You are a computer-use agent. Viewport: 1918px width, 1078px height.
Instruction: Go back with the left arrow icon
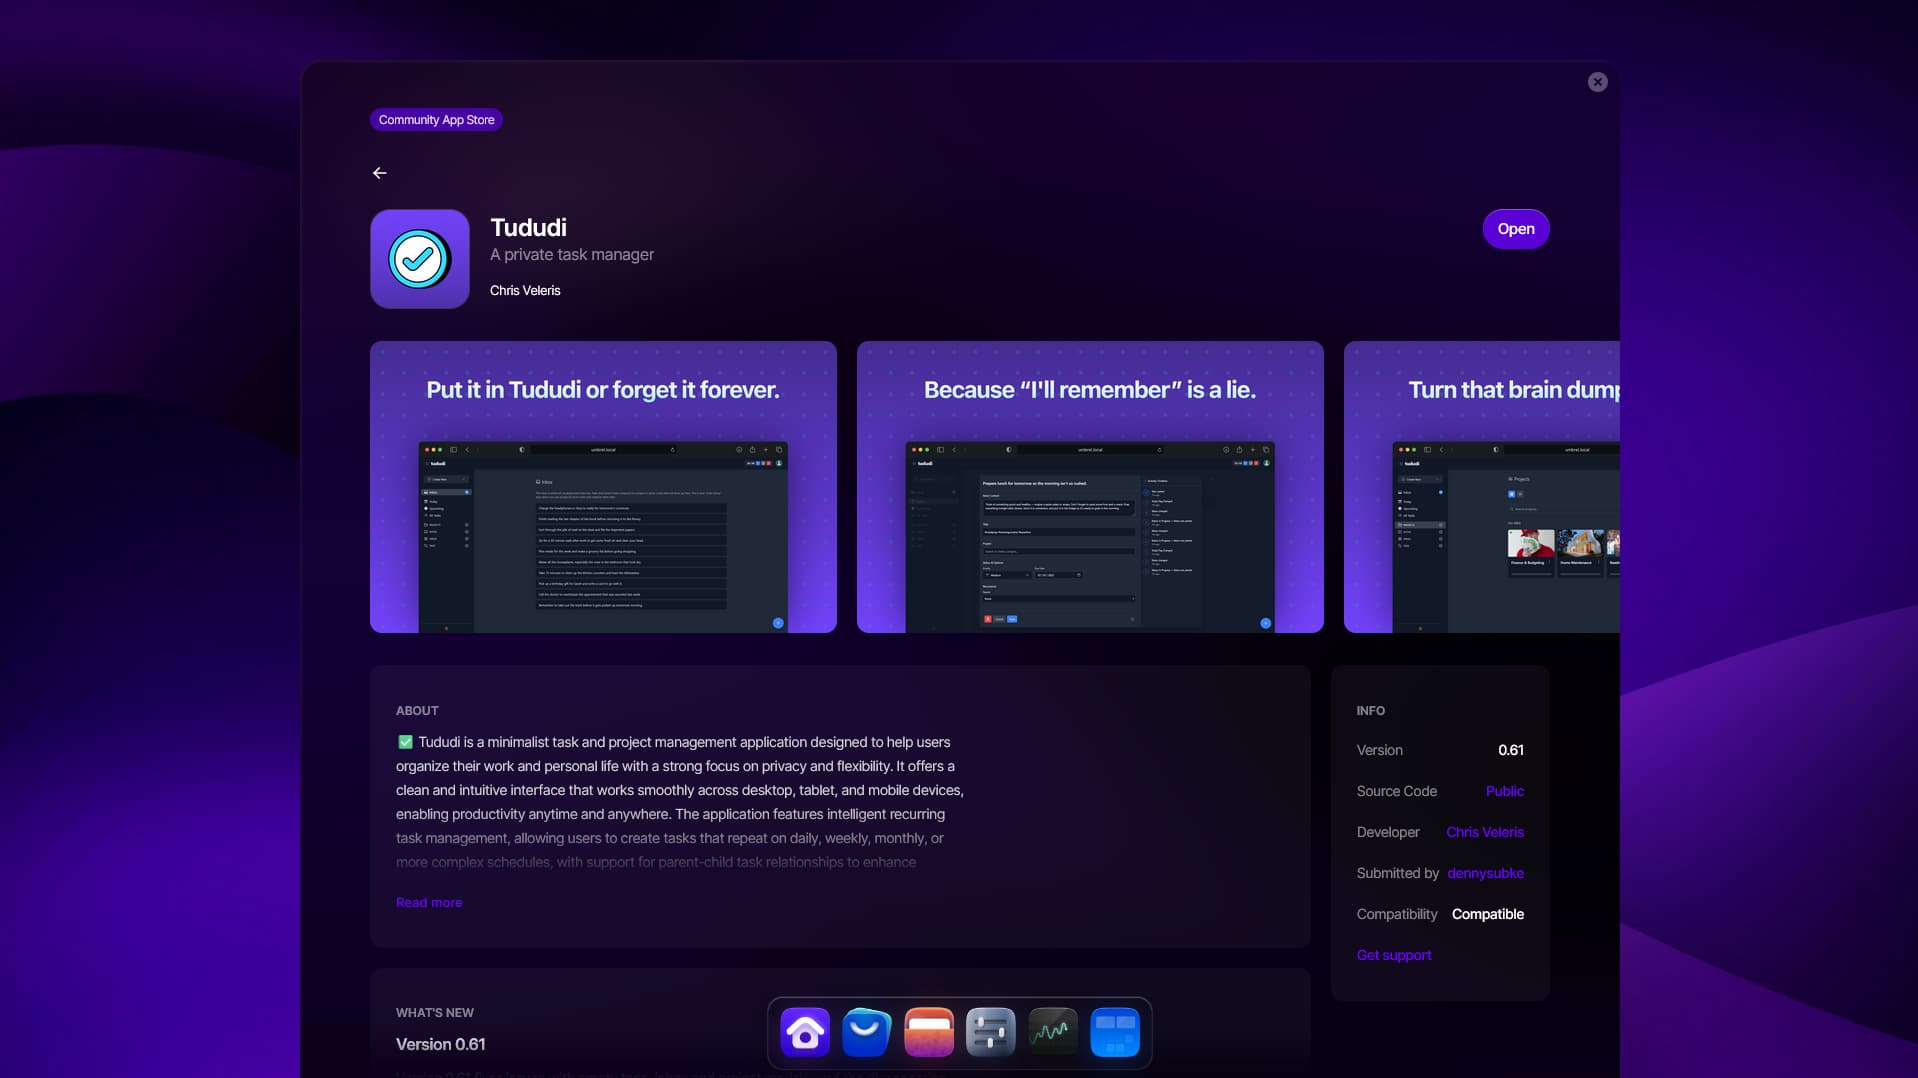380,173
